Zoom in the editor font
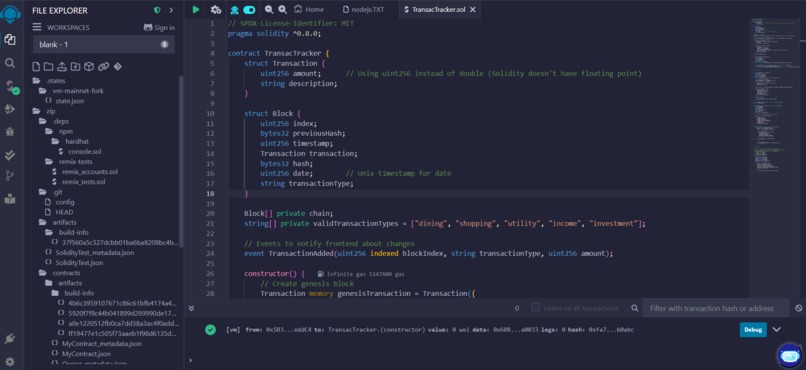 283,9
